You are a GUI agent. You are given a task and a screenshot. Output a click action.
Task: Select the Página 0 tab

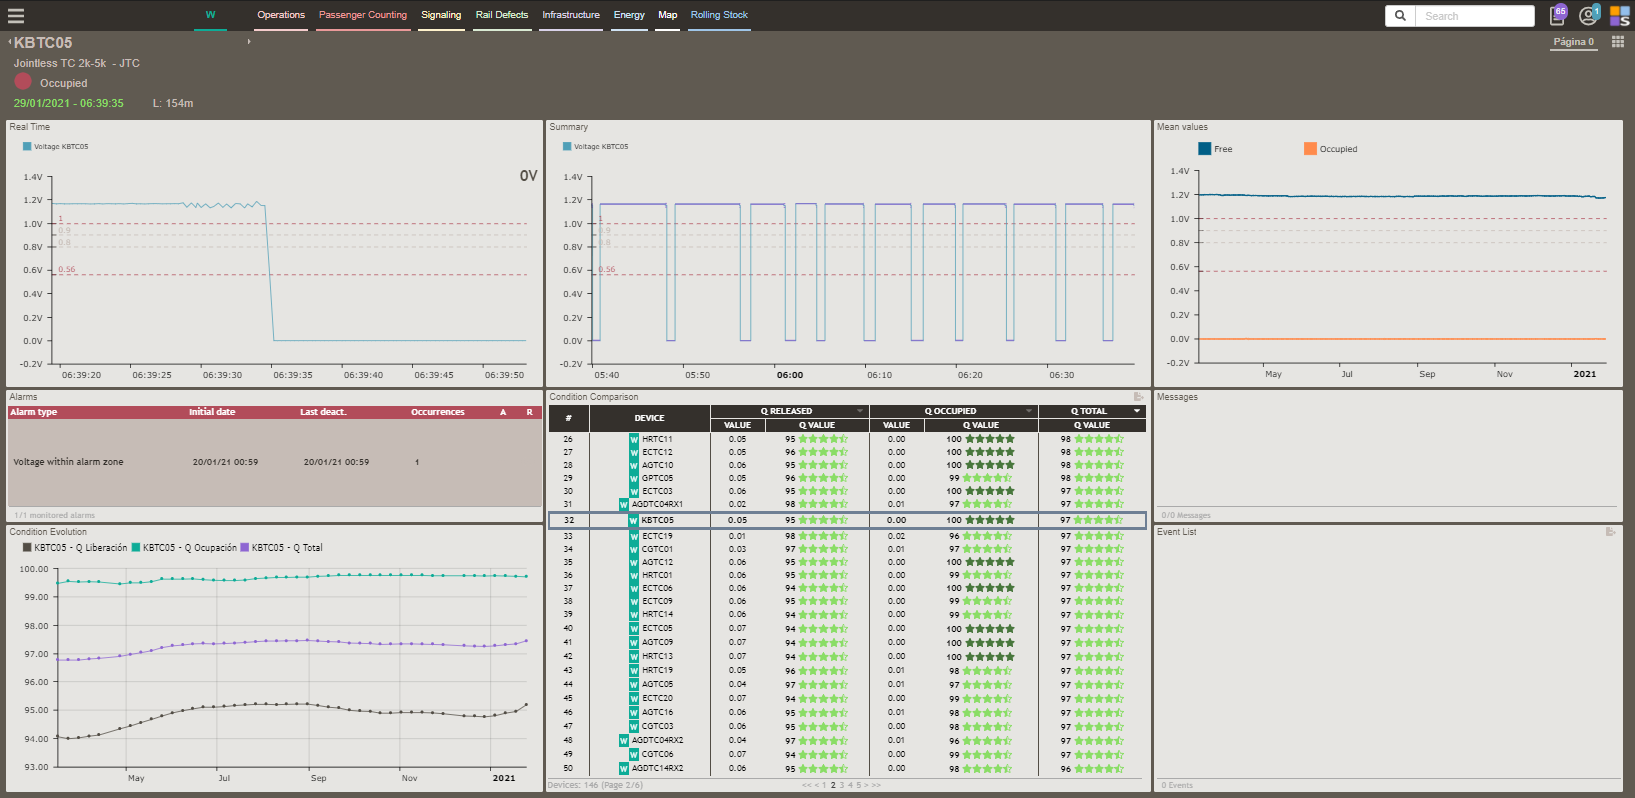point(1574,42)
